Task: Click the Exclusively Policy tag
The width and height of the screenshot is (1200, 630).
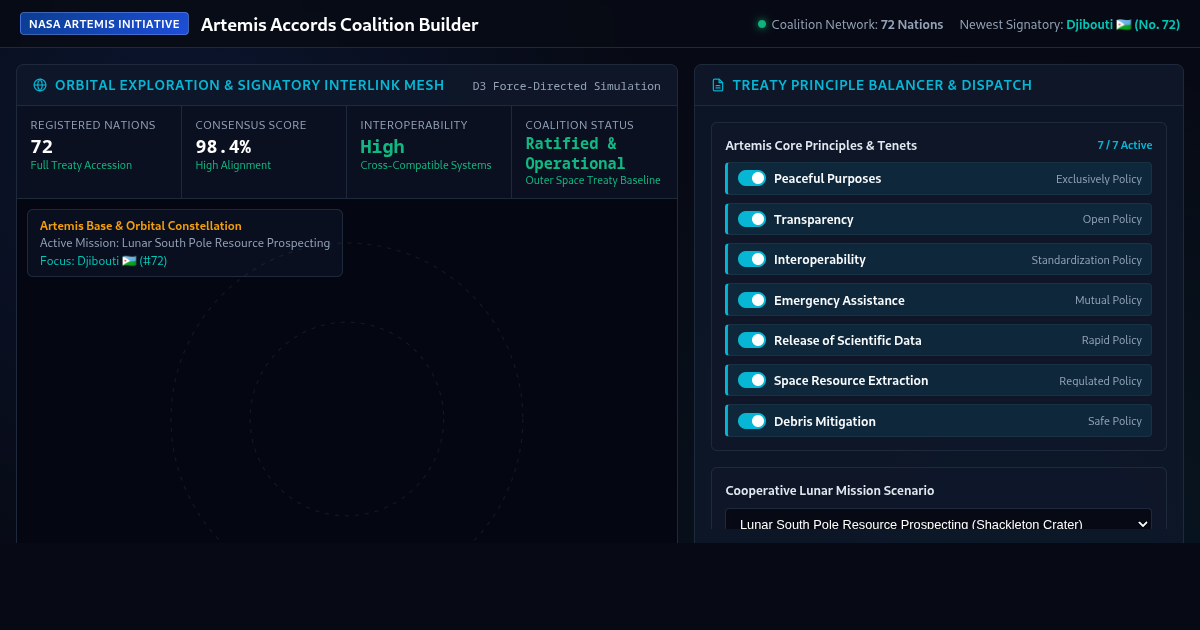Action: coord(1098,179)
